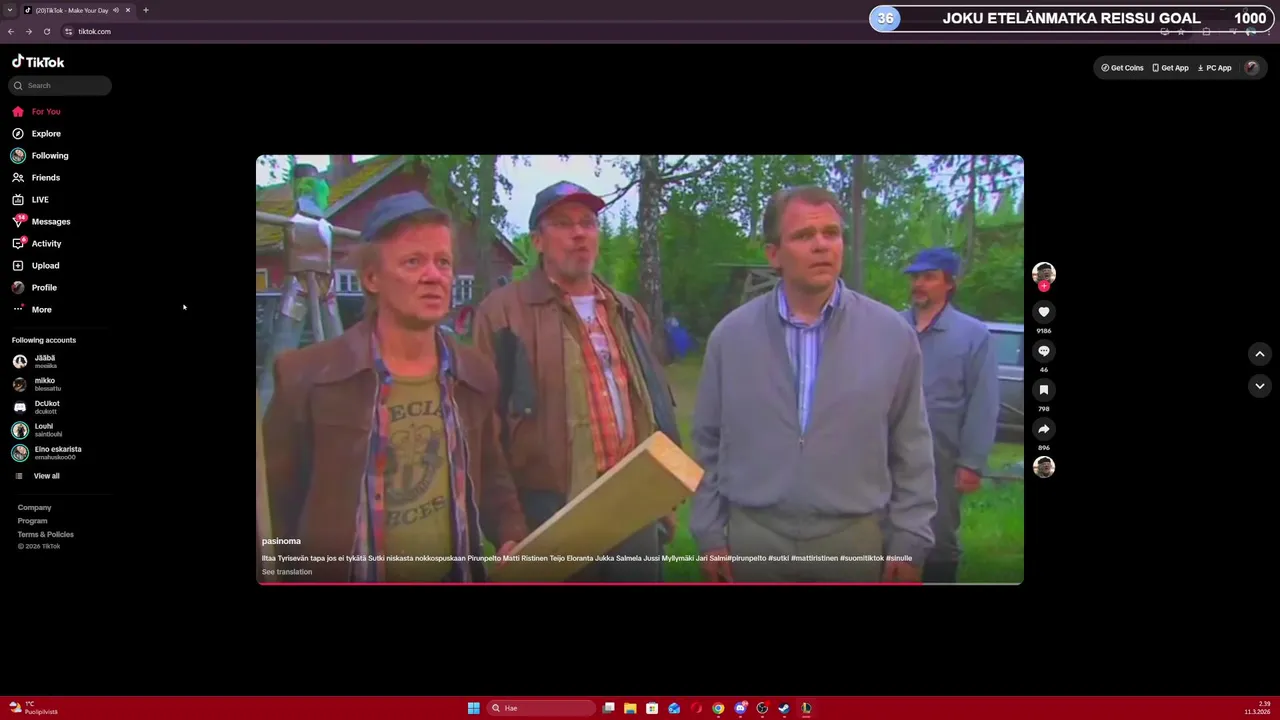Open Steam from the taskbar
The height and width of the screenshot is (720, 1280).
[784, 708]
